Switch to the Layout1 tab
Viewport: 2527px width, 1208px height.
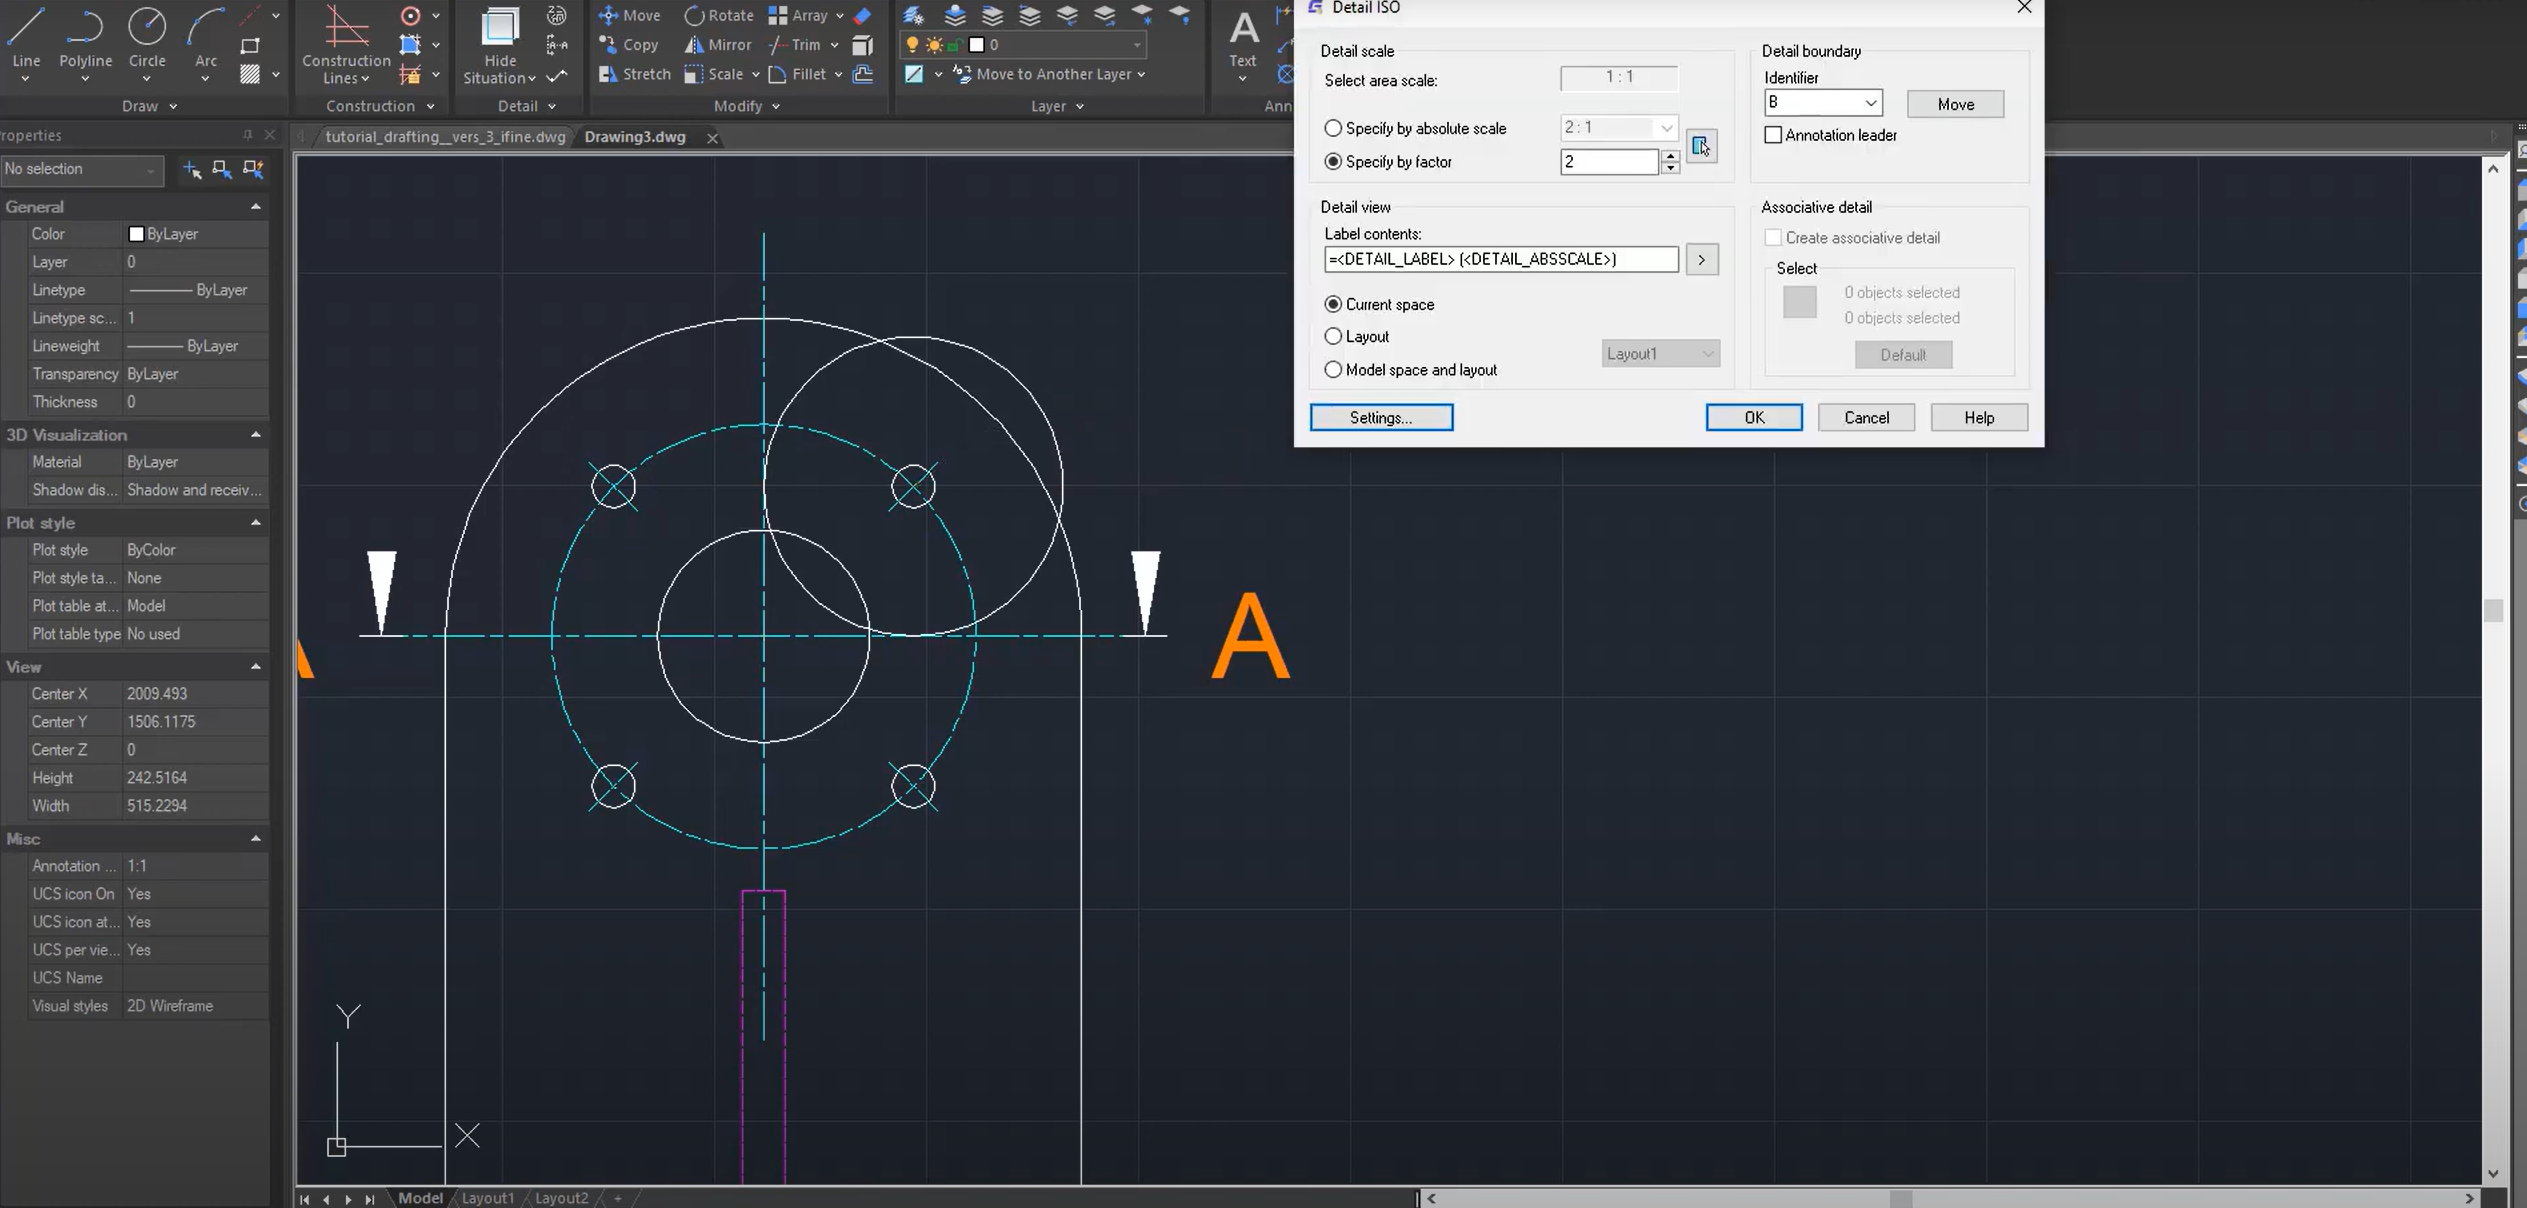coord(488,1198)
